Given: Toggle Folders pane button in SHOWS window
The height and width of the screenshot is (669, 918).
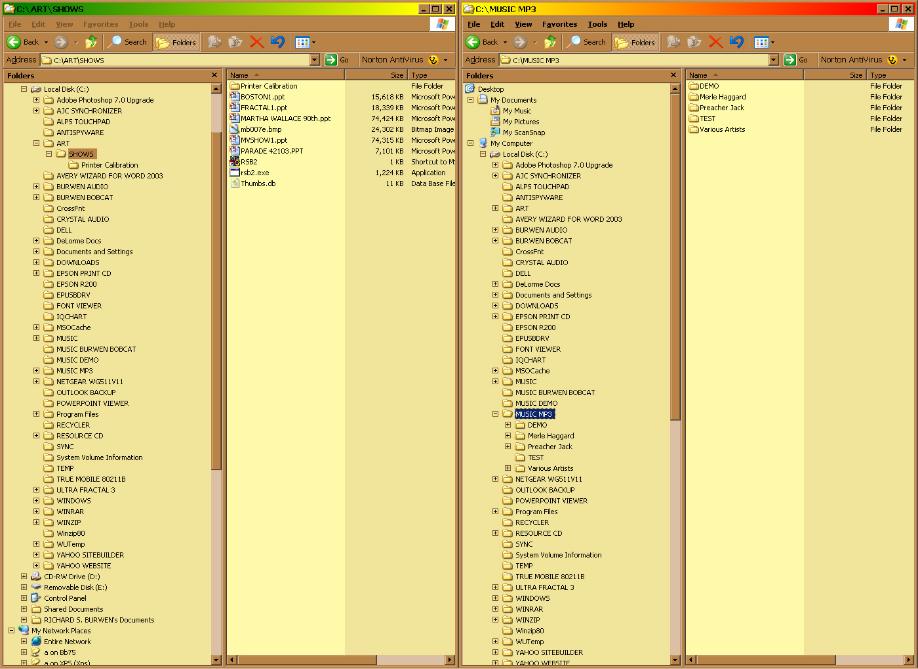Looking at the screenshot, I should click(176, 42).
